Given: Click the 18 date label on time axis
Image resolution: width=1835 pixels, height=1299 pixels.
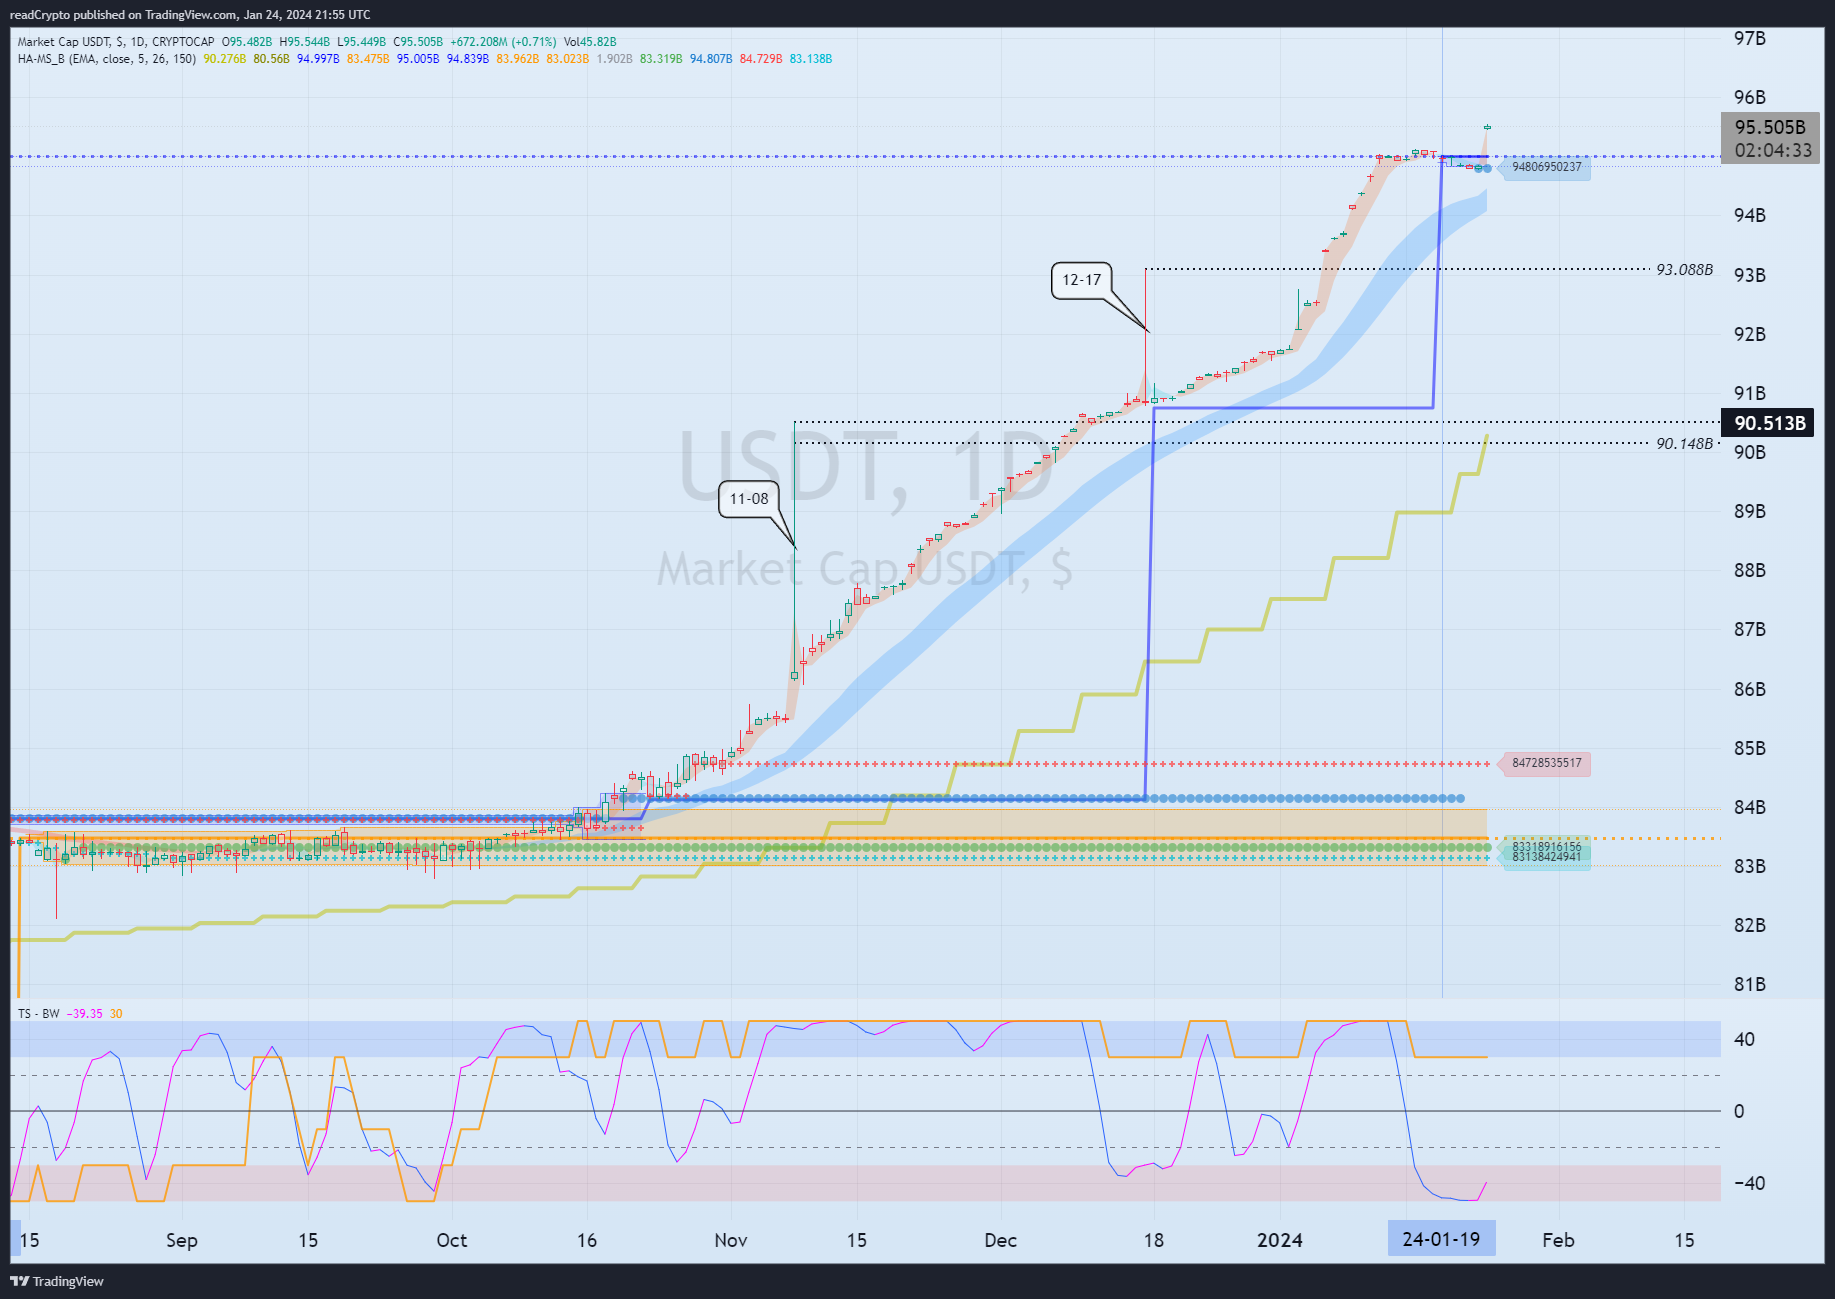Looking at the screenshot, I should click(x=1154, y=1240).
